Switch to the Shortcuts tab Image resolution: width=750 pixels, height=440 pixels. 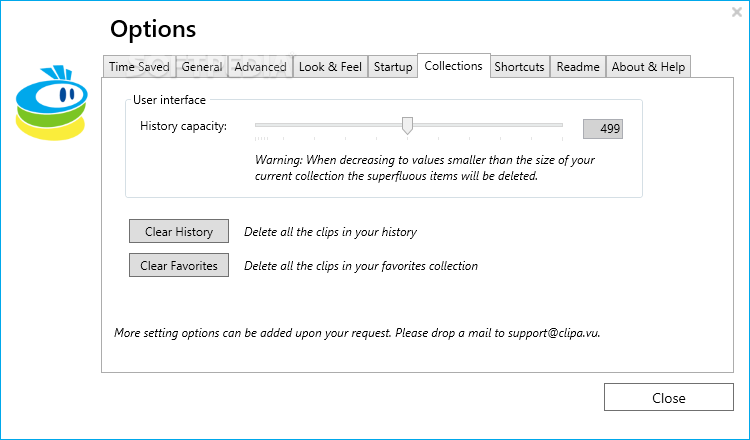519,66
